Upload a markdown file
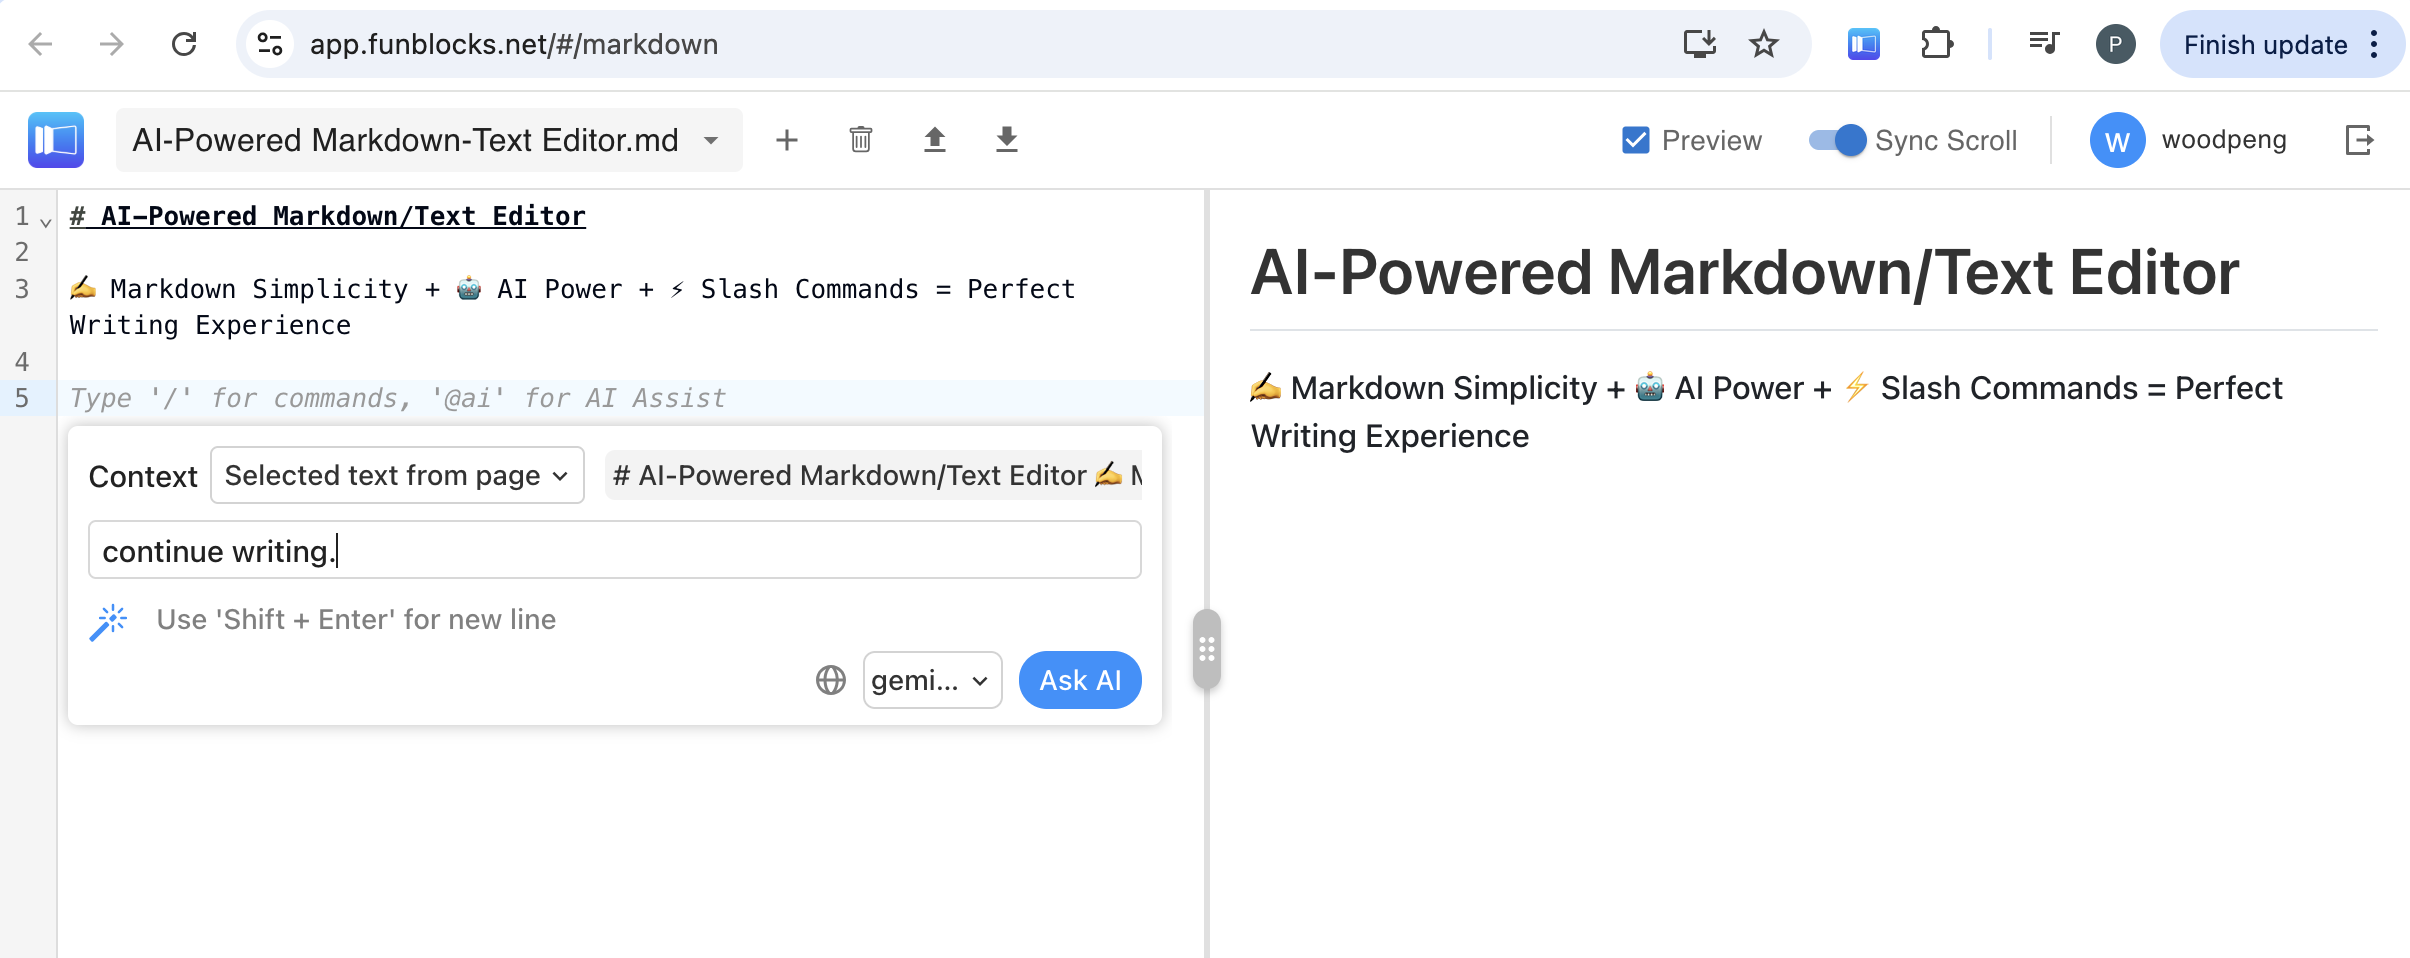Viewport: 2410px width, 958px height. (934, 140)
